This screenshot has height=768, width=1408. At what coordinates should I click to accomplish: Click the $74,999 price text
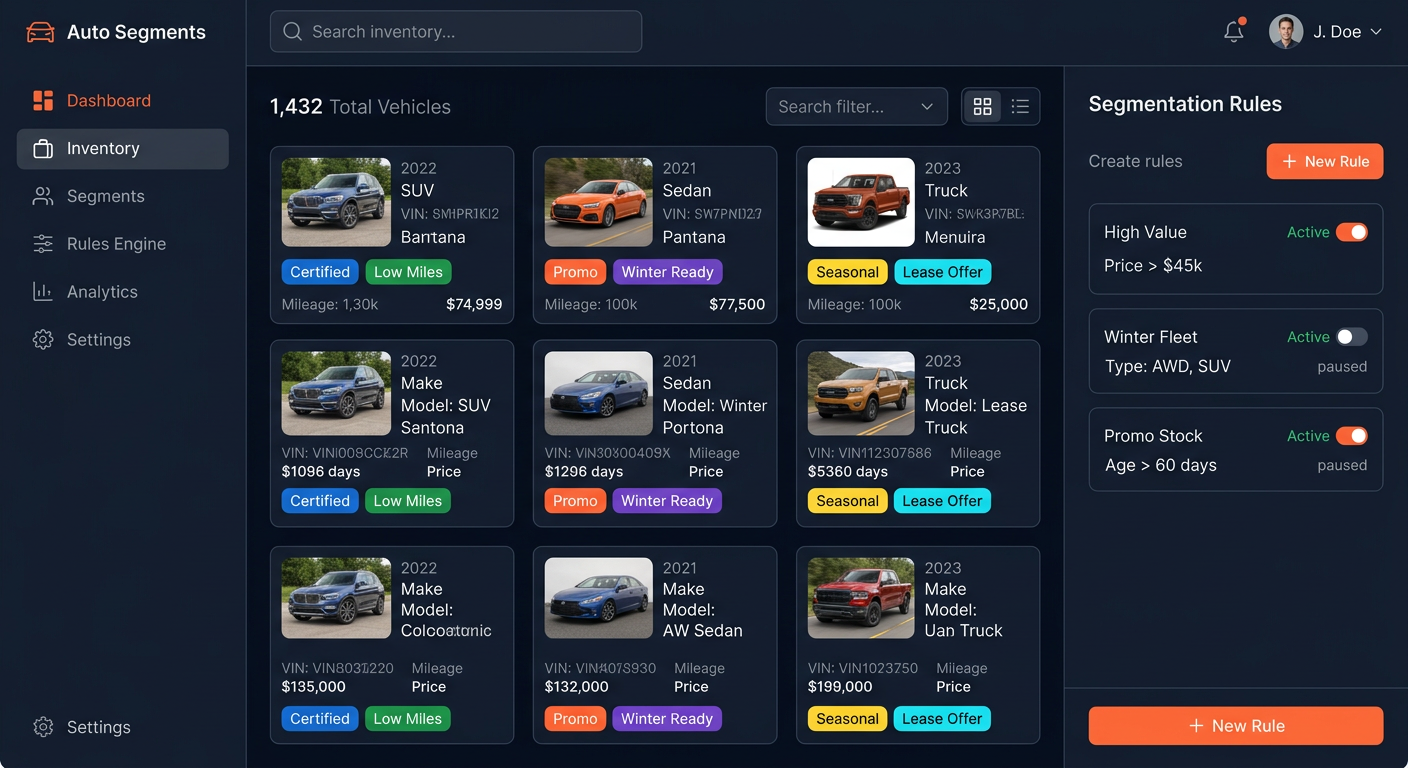coord(474,304)
